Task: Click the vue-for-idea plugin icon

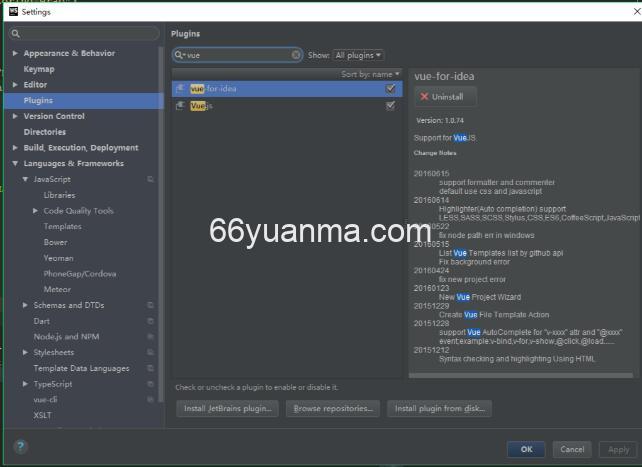Action: tap(180, 88)
